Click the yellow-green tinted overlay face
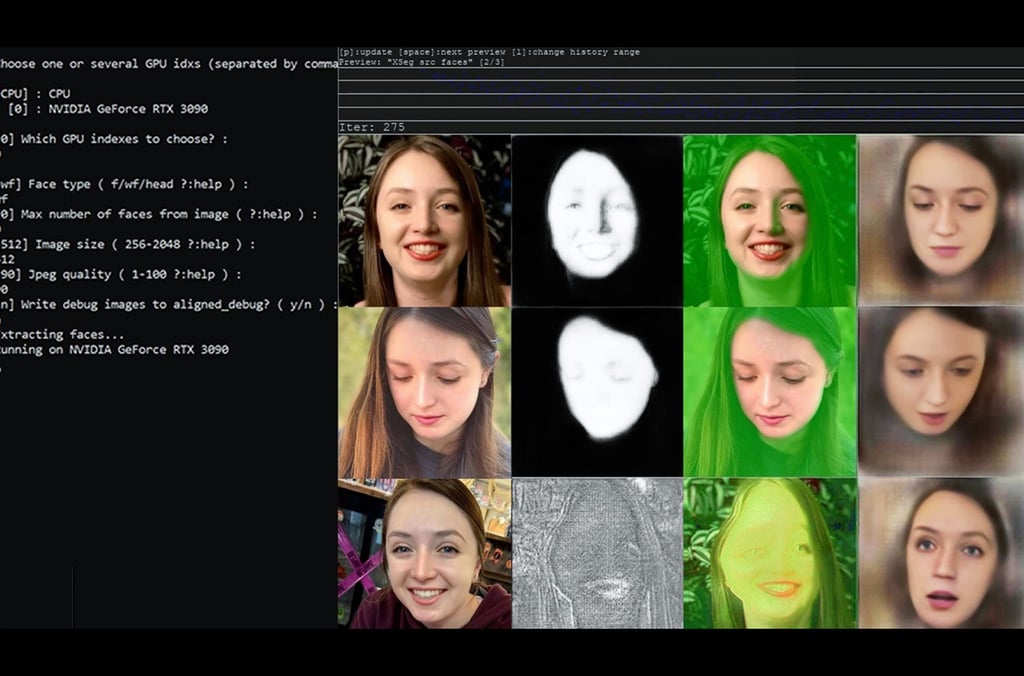The height and width of the screenshot is (676, 1024). pyautogui.click(x=769, y=553)
